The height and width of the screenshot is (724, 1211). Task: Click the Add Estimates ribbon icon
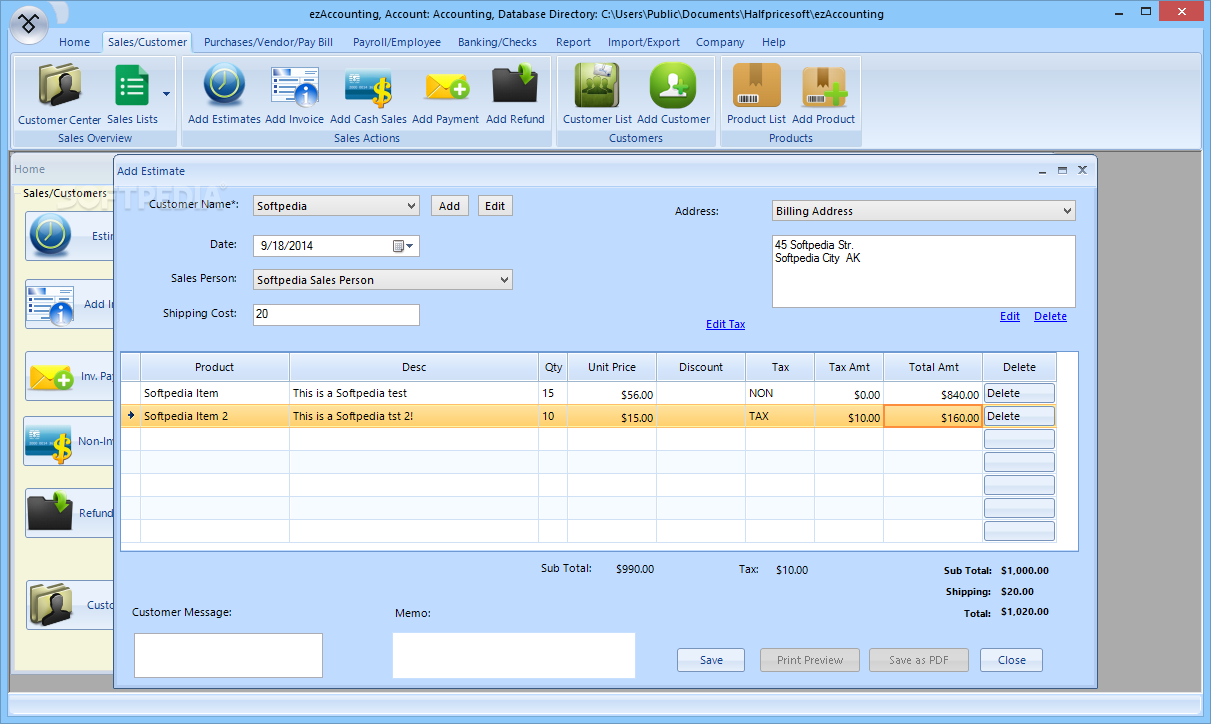click(x=224, y=95)
